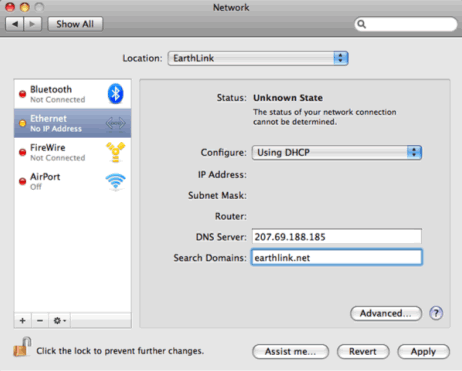Open help with the question mark button
Image resolution: width=462 pixels, height=371 pixels.
click(x=436, y=313)
